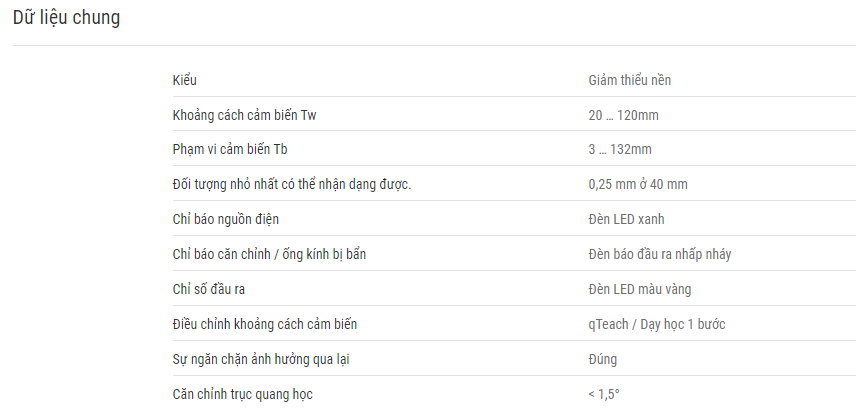This screenshot has height=414, width=856.
Task: Click the 'Dữ liệu chung' section heading
Action: click(x=66, y=18)
